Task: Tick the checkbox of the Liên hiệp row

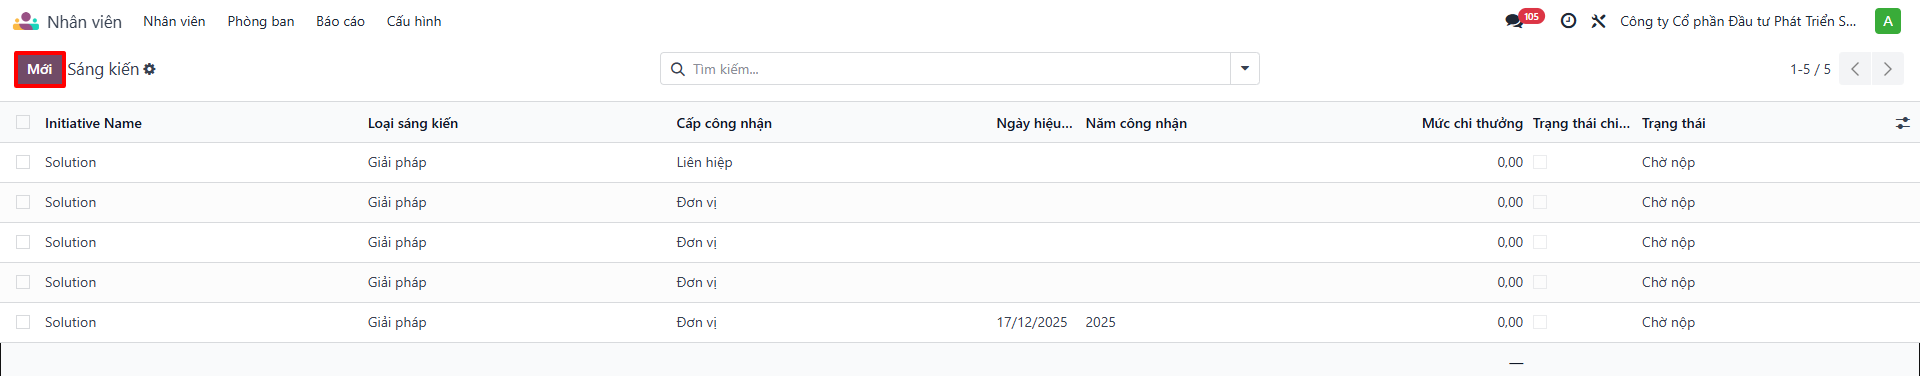Action: point(23,162)
